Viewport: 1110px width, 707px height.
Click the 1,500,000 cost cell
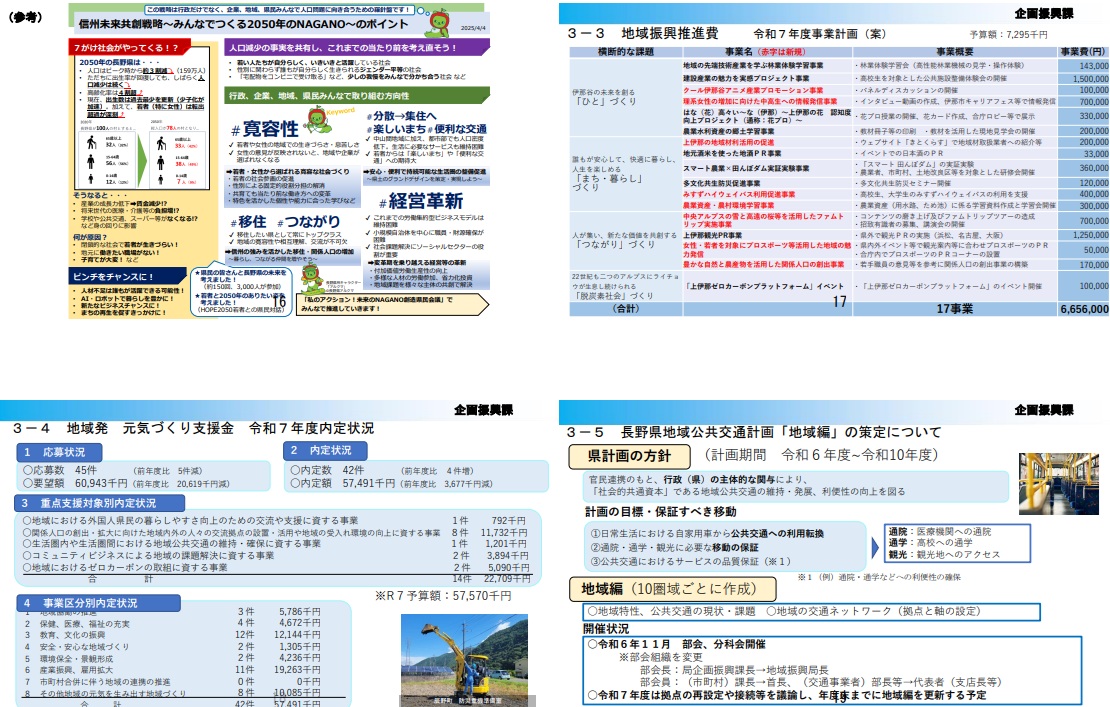(1084, 79)
